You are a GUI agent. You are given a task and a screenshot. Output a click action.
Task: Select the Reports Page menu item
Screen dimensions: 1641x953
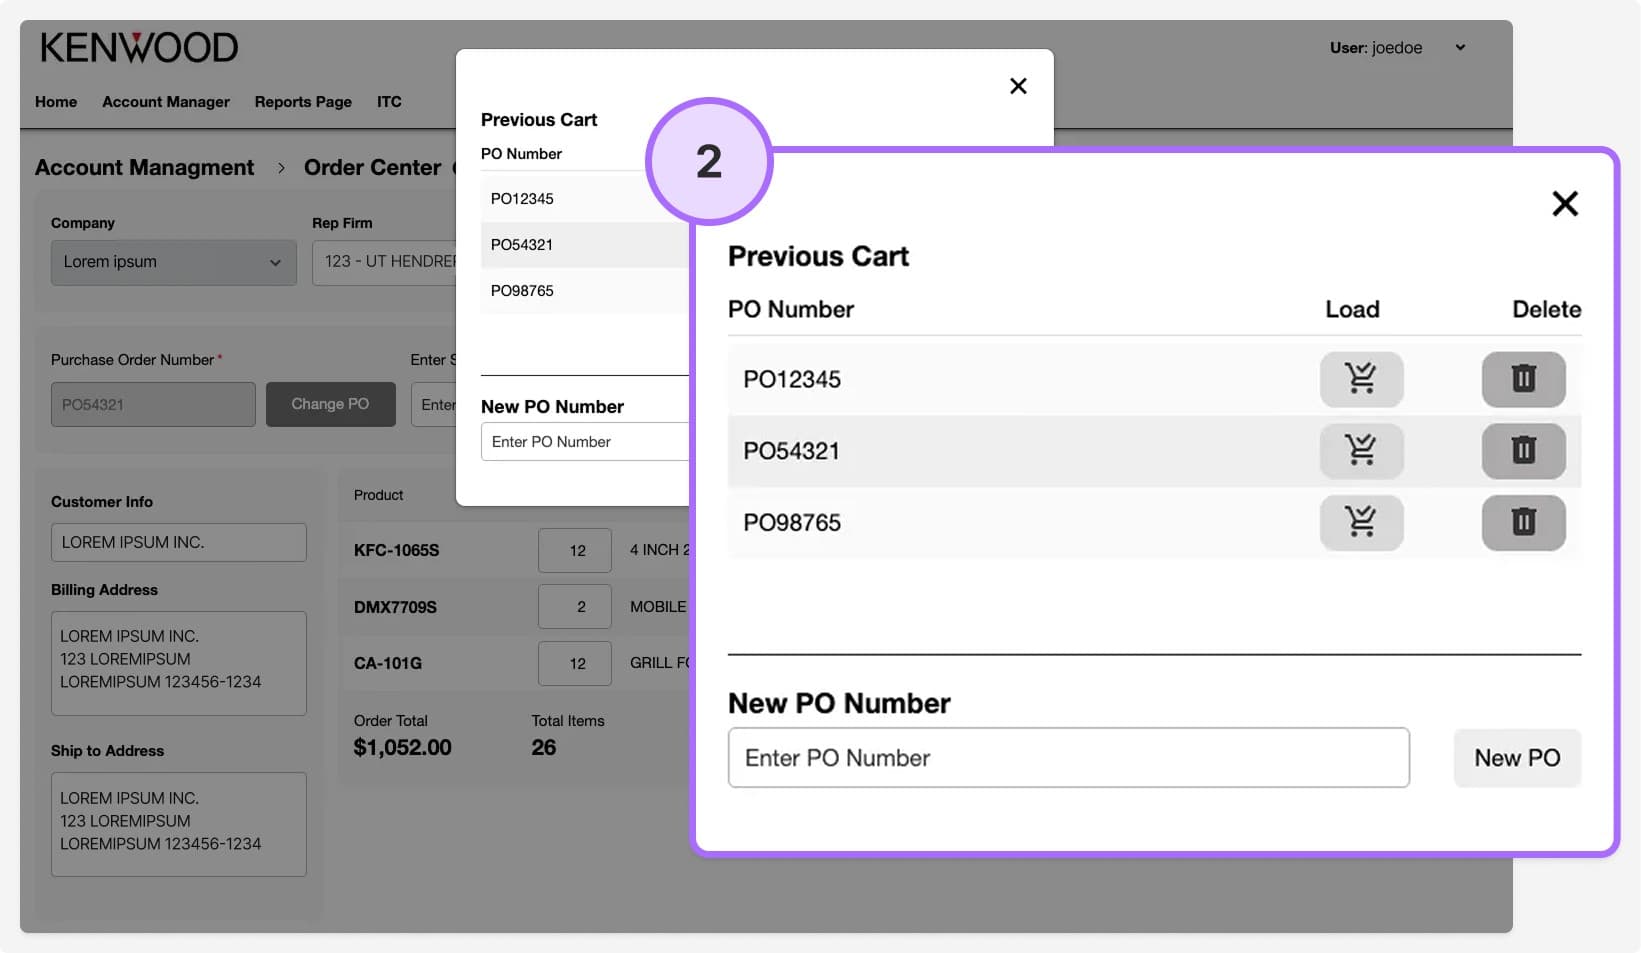point(302,101)
